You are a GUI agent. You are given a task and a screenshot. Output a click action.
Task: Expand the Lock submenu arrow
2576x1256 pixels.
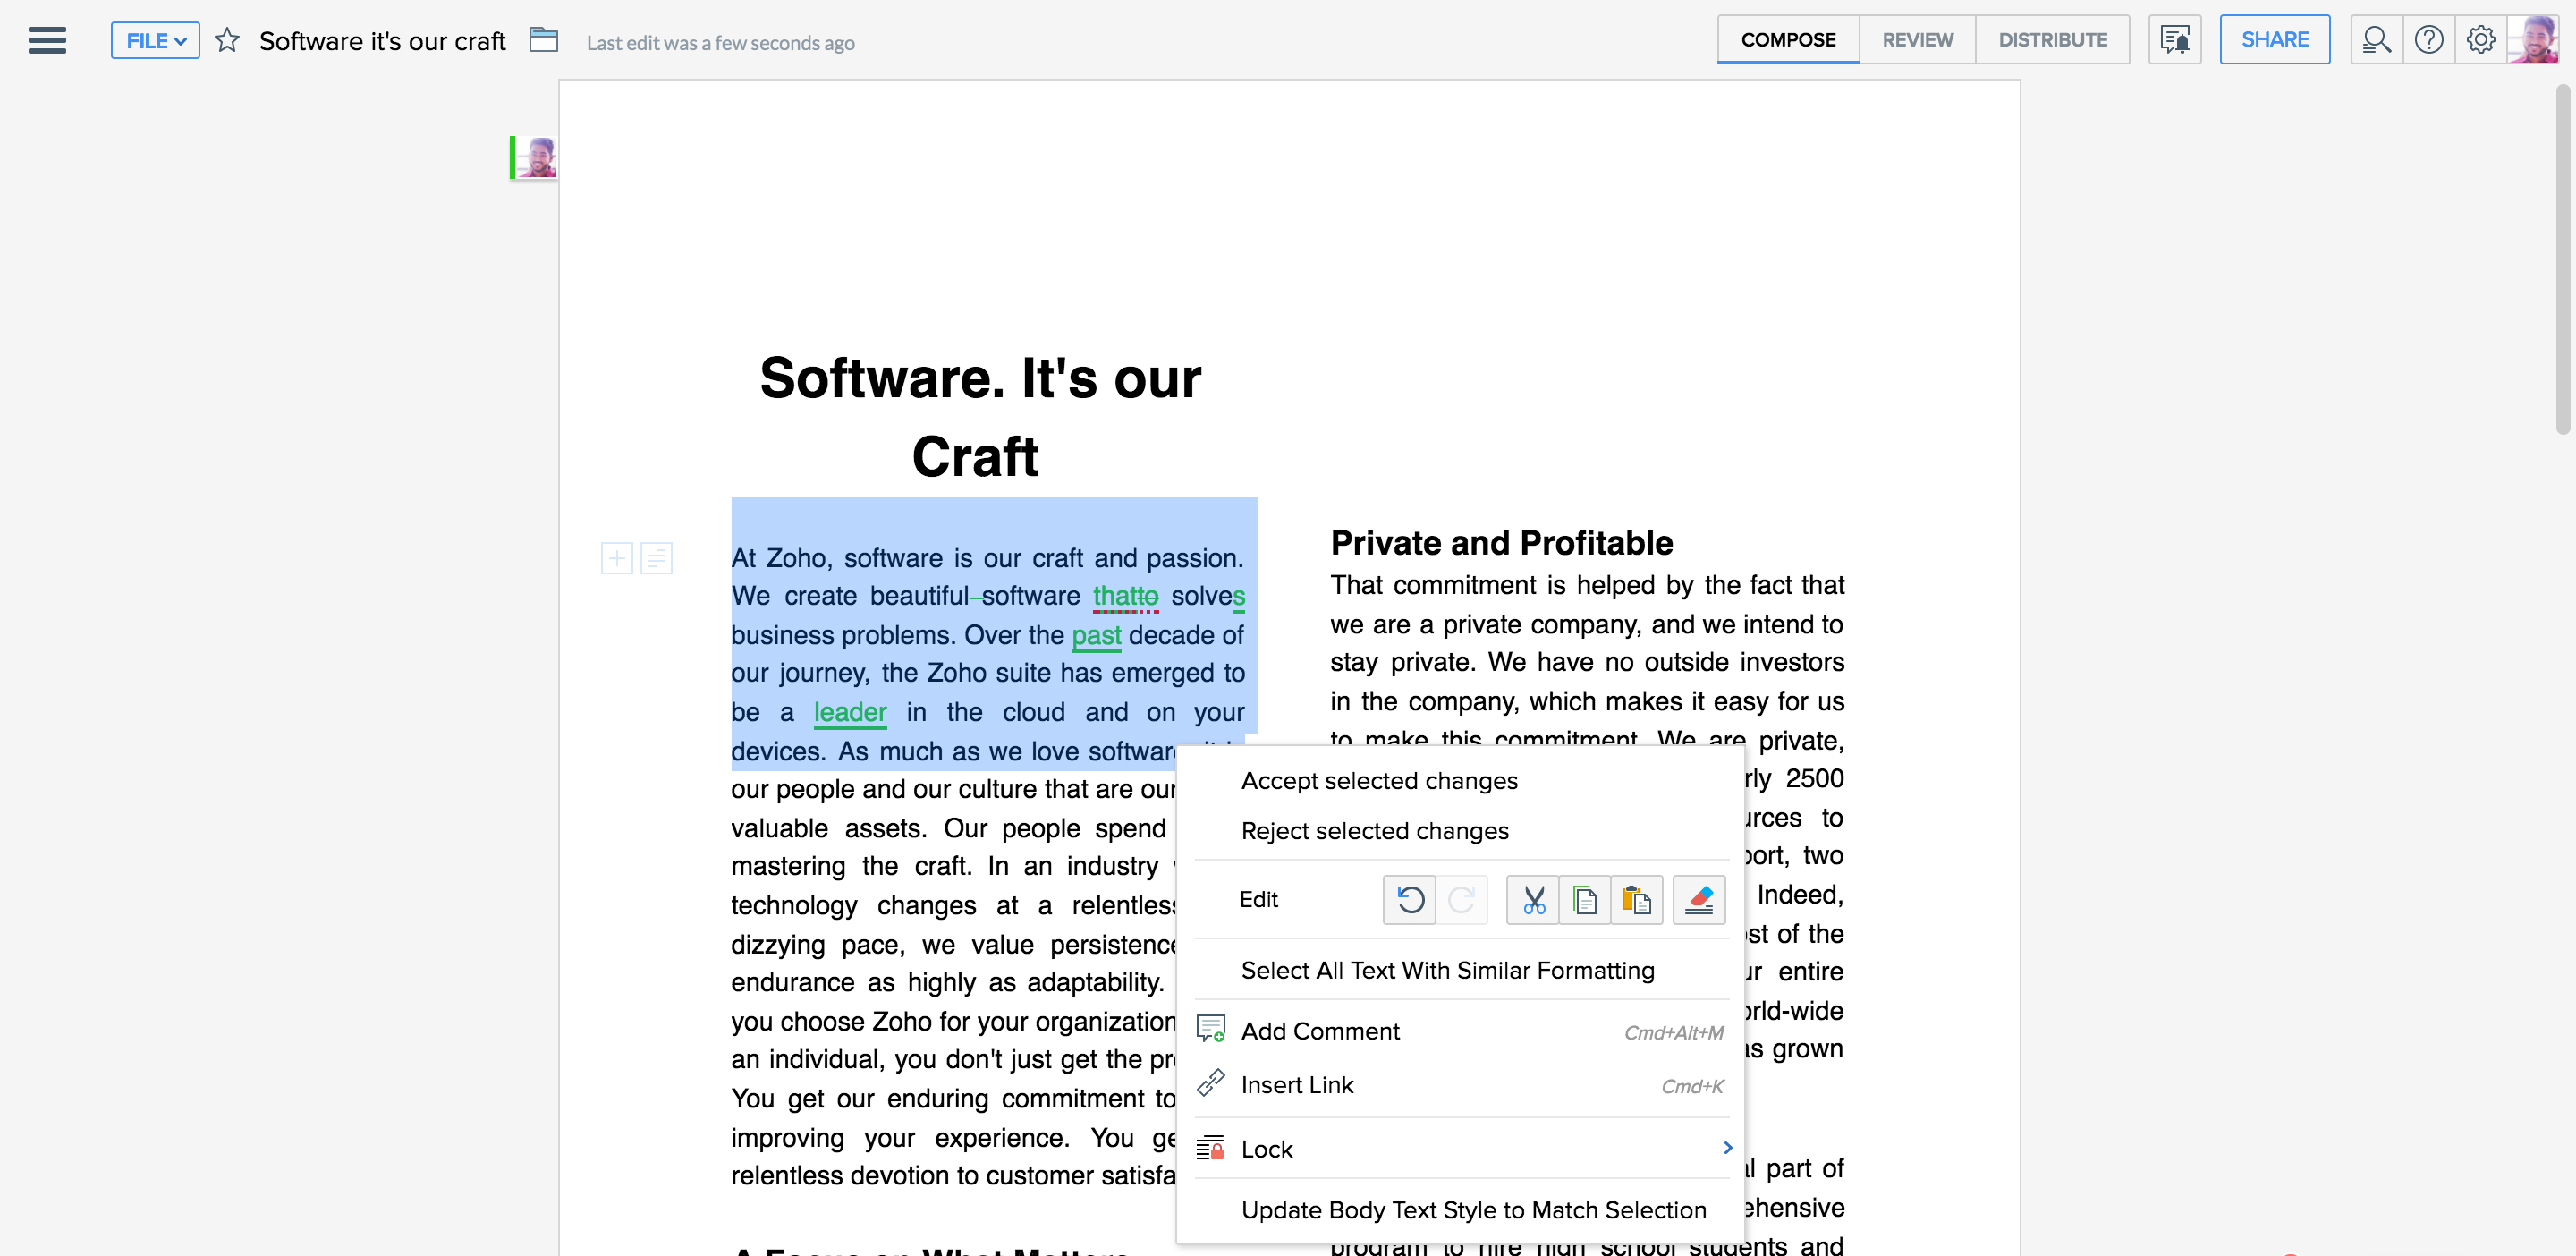tap(1727, 1148)
